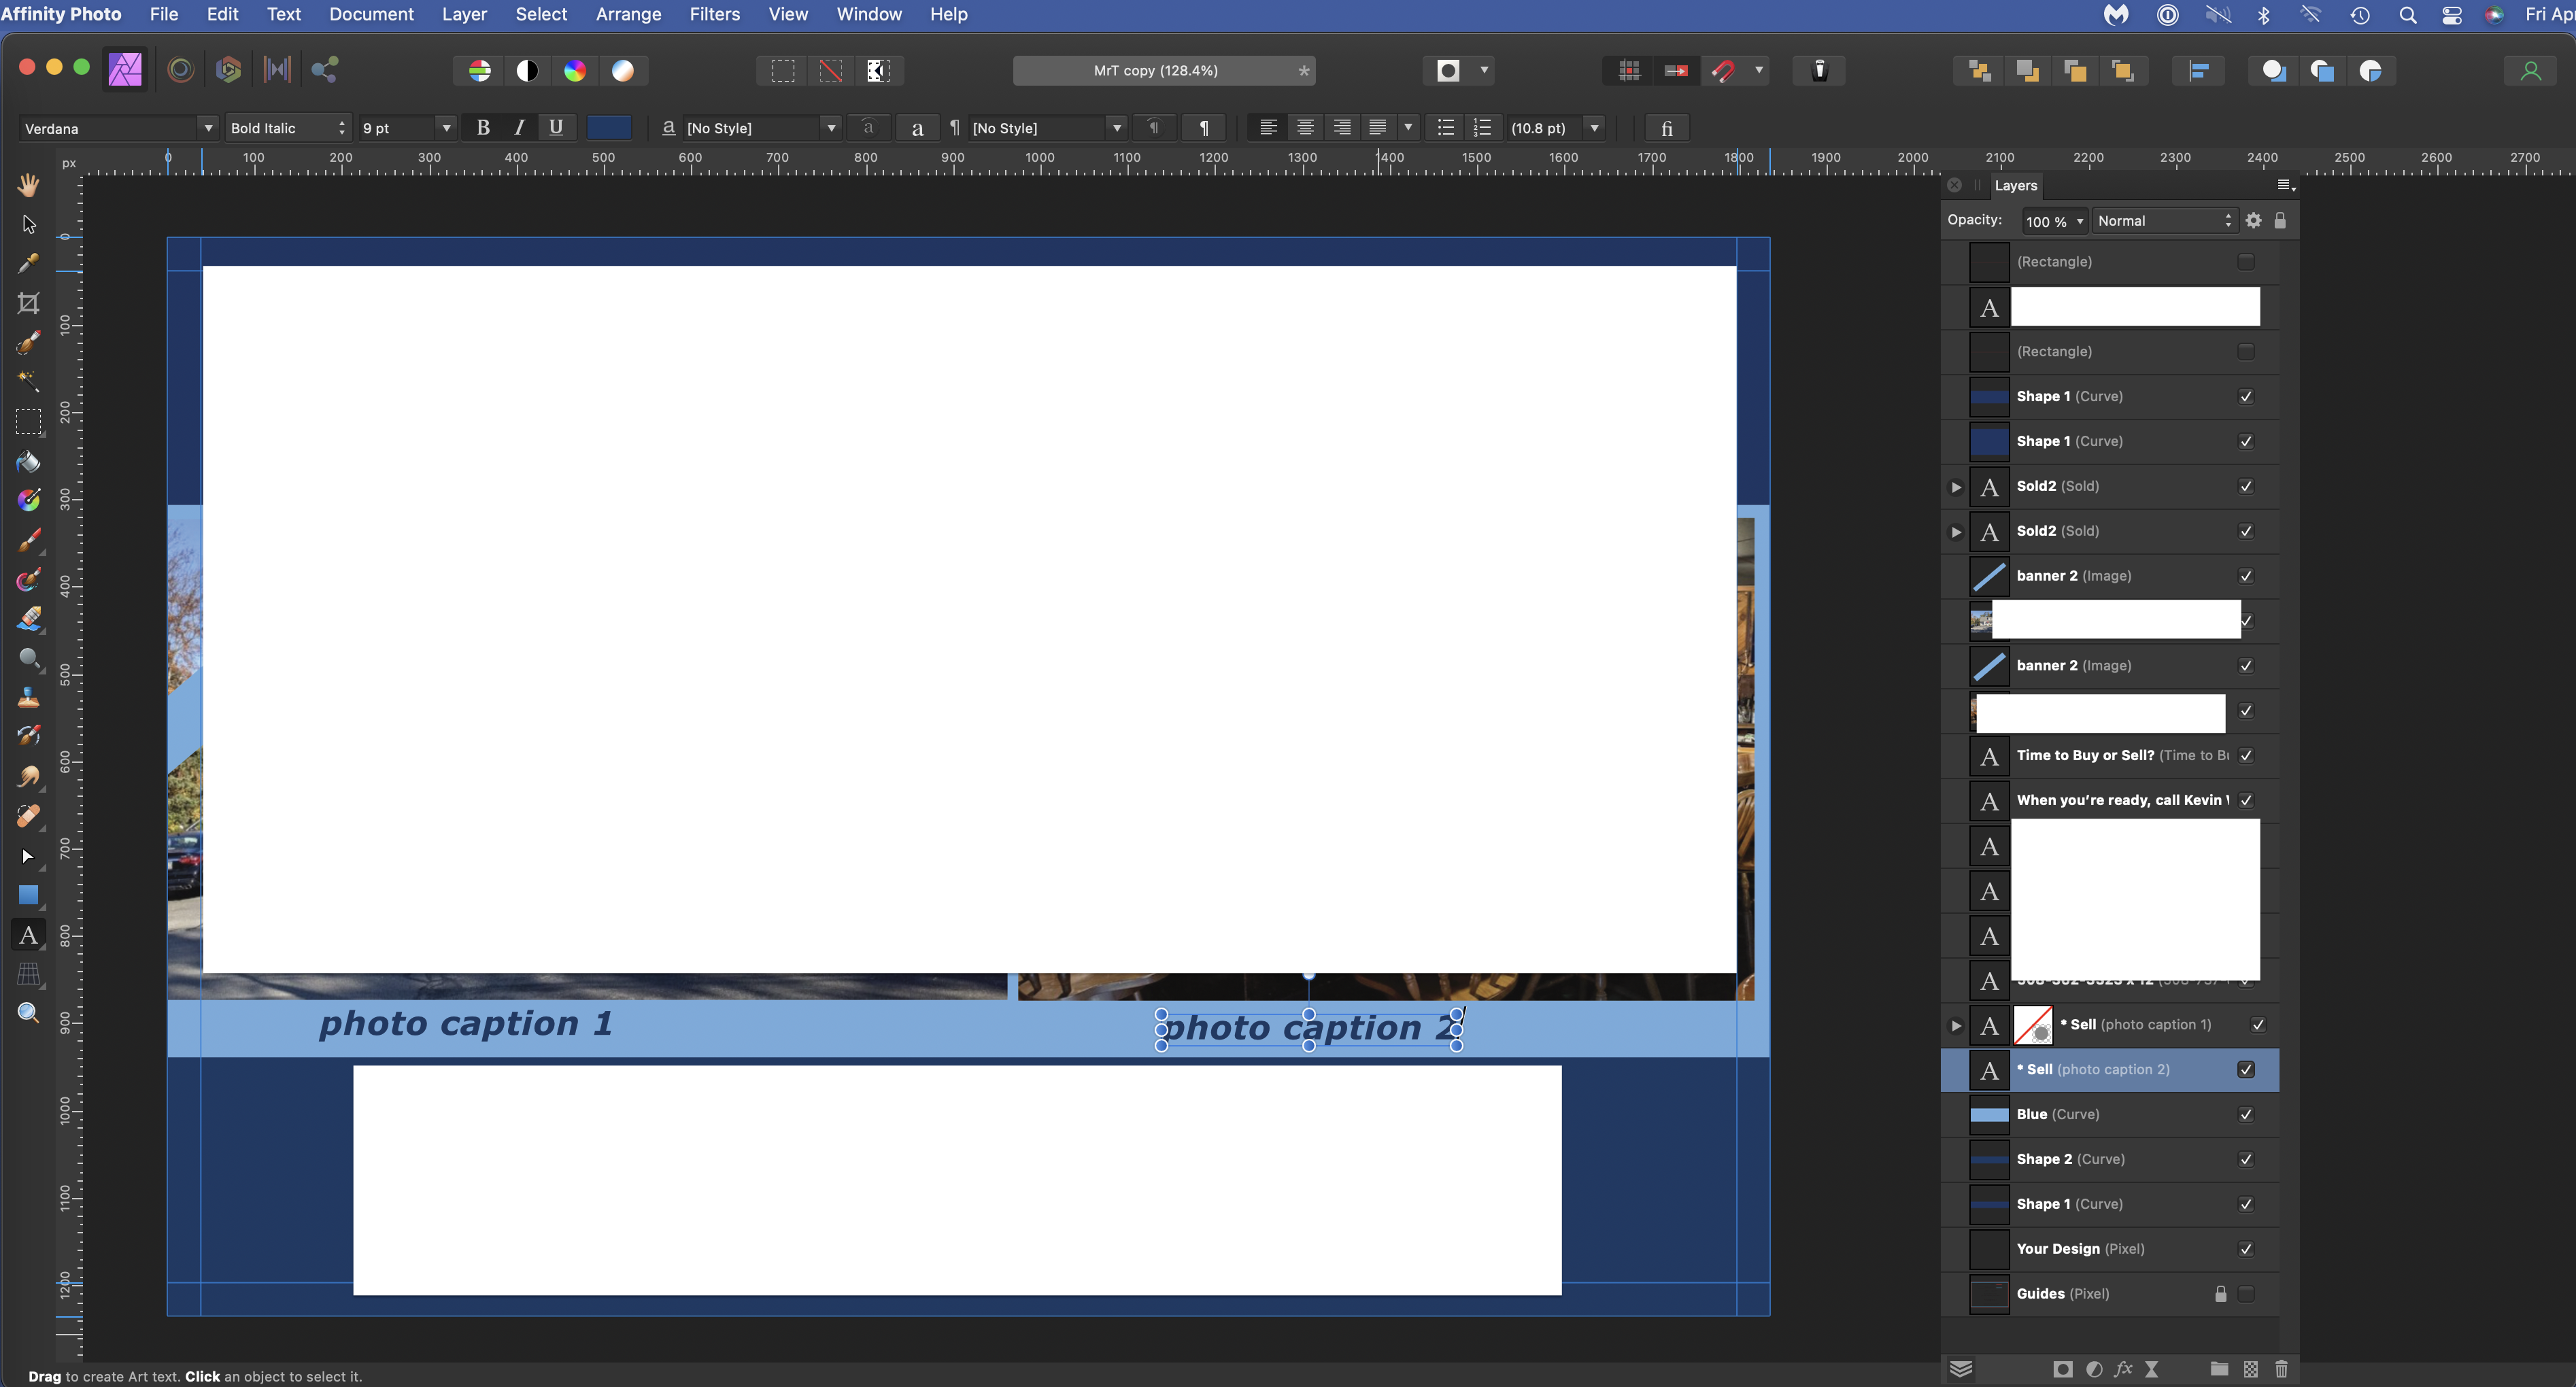Select the Rectangular Marquee tool
The width and height of the screenshot is (2576, 1387).
(x=28, y=421)
